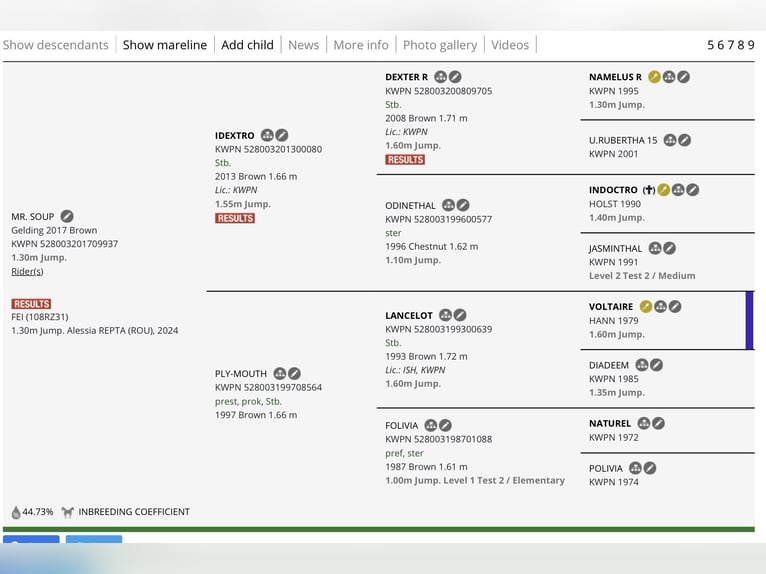Open the Photo gallery tab
The height and width of the screenshot is (574, 766).
coord(439,45)
